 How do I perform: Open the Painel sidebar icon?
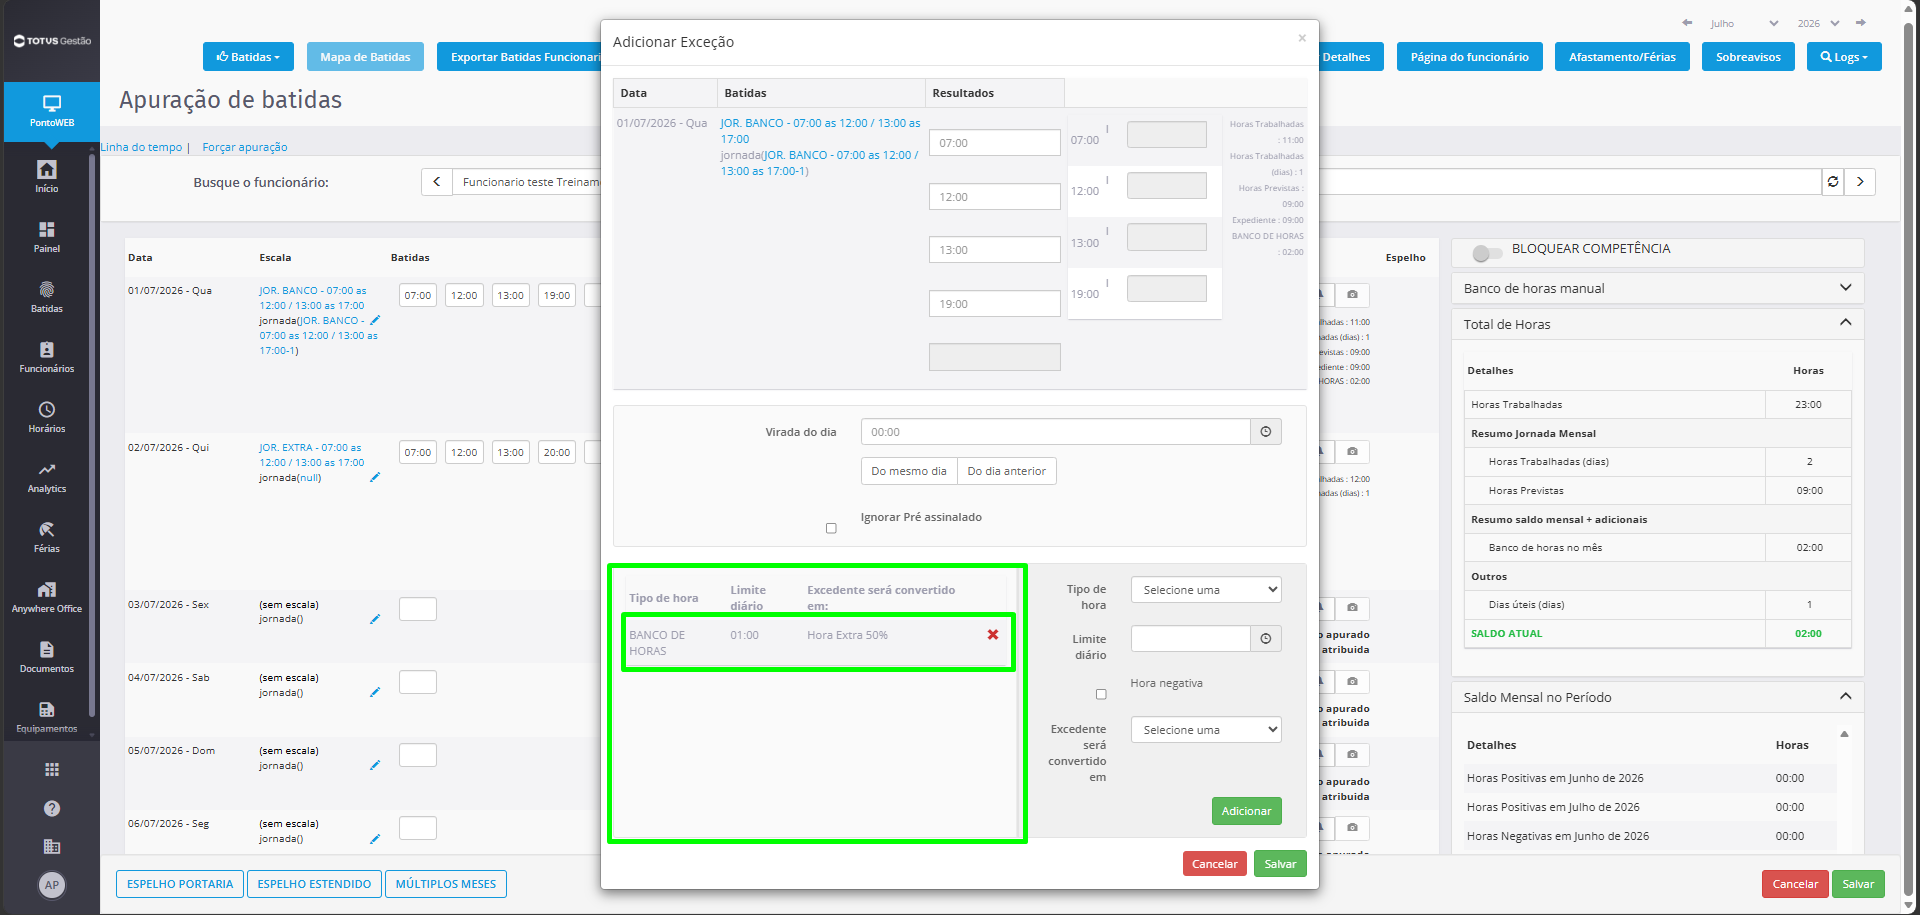(x=47, y=236)
